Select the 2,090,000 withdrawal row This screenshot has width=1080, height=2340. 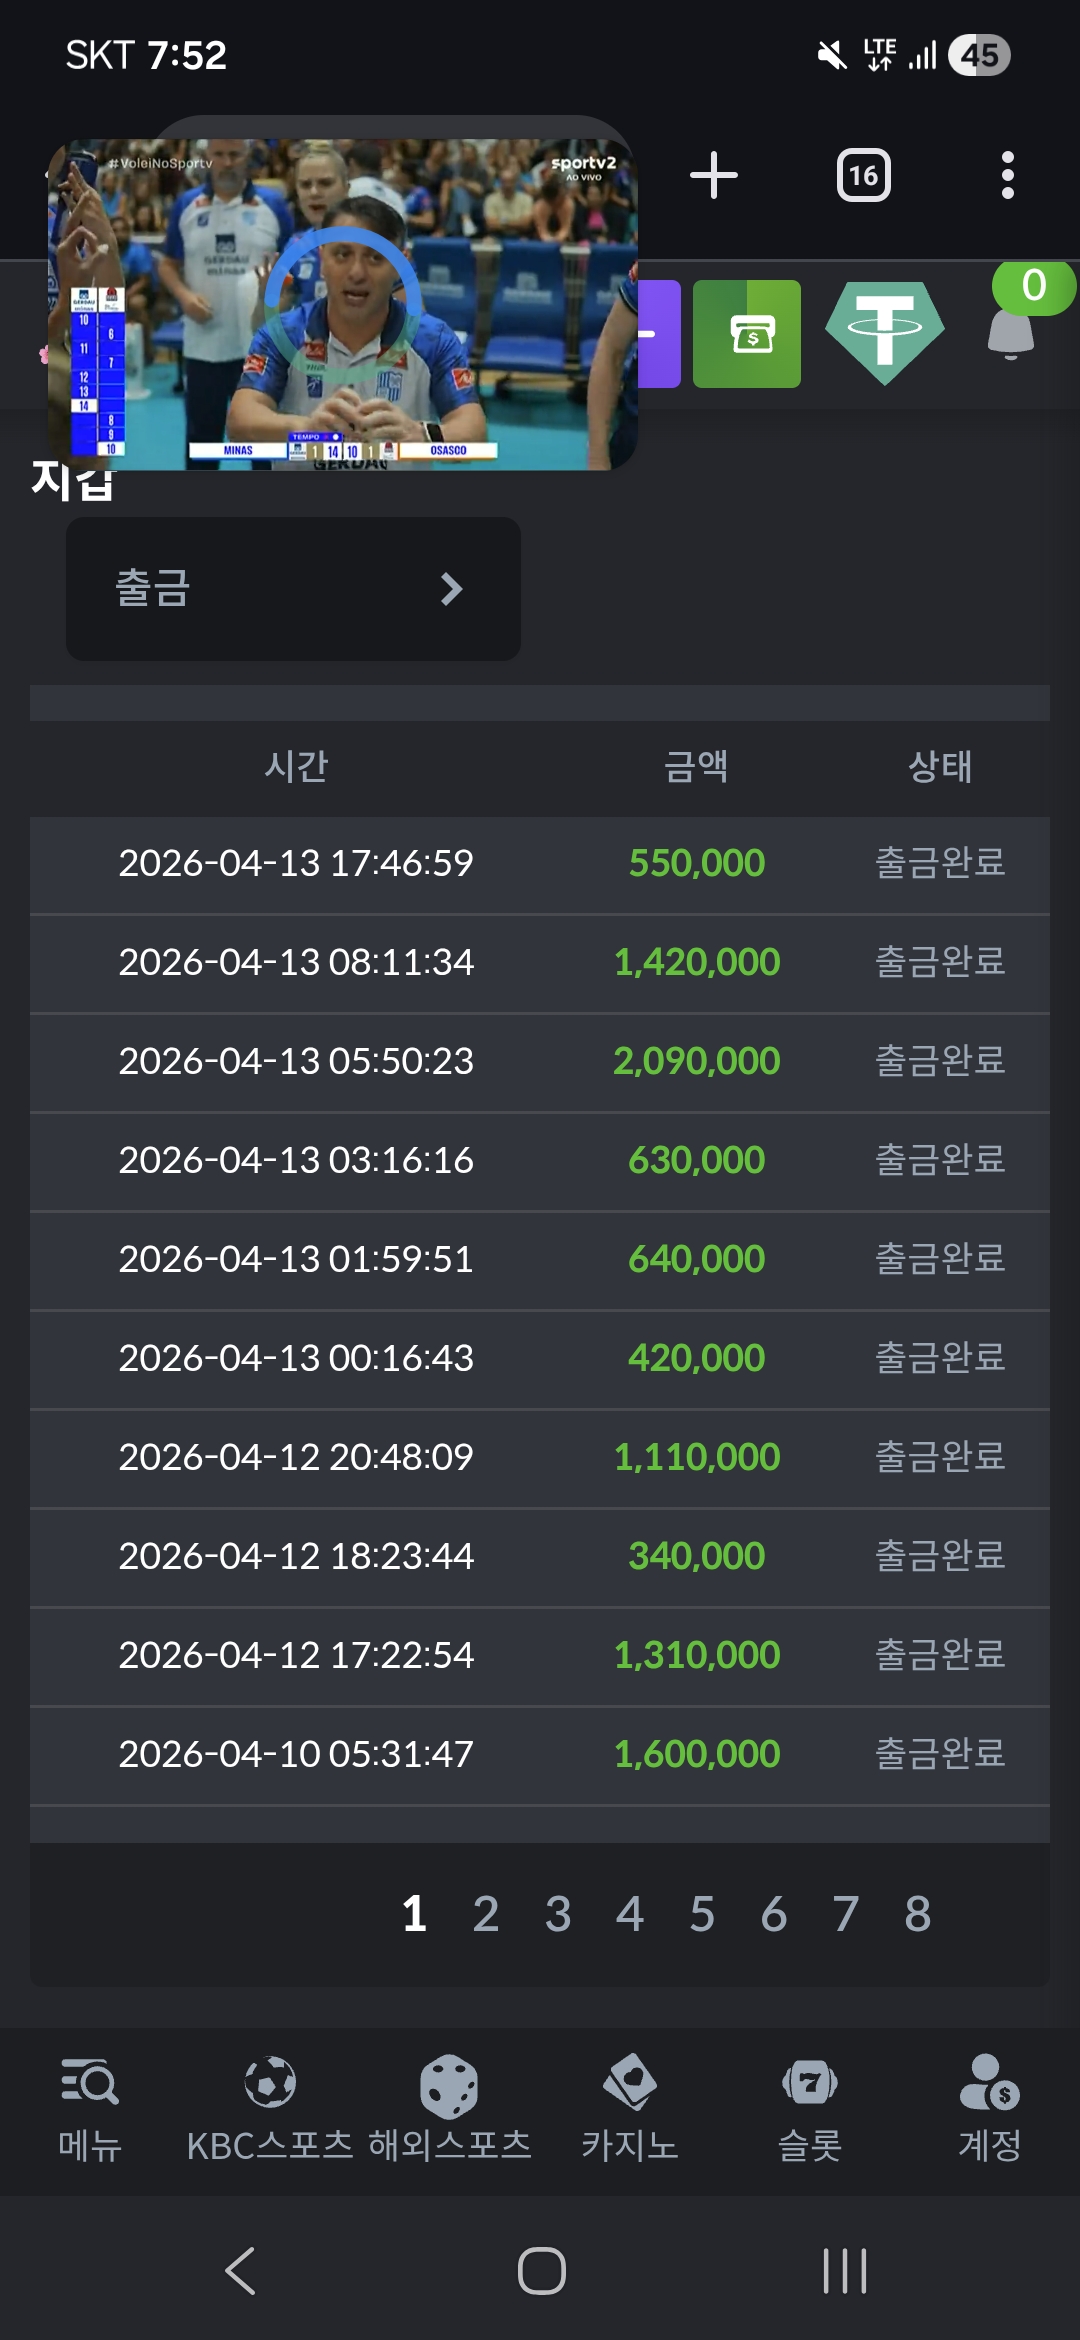pyautogui.click(x=540, y=1061)
